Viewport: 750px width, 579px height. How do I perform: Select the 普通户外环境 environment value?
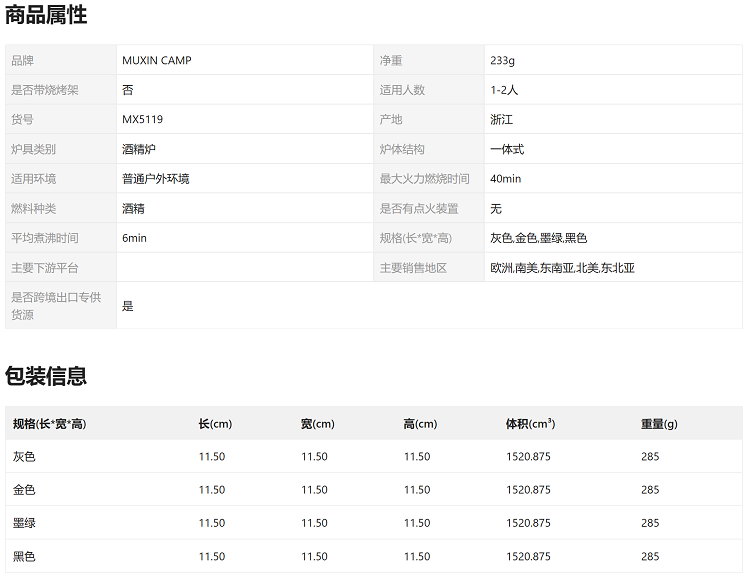click(155, 179)
